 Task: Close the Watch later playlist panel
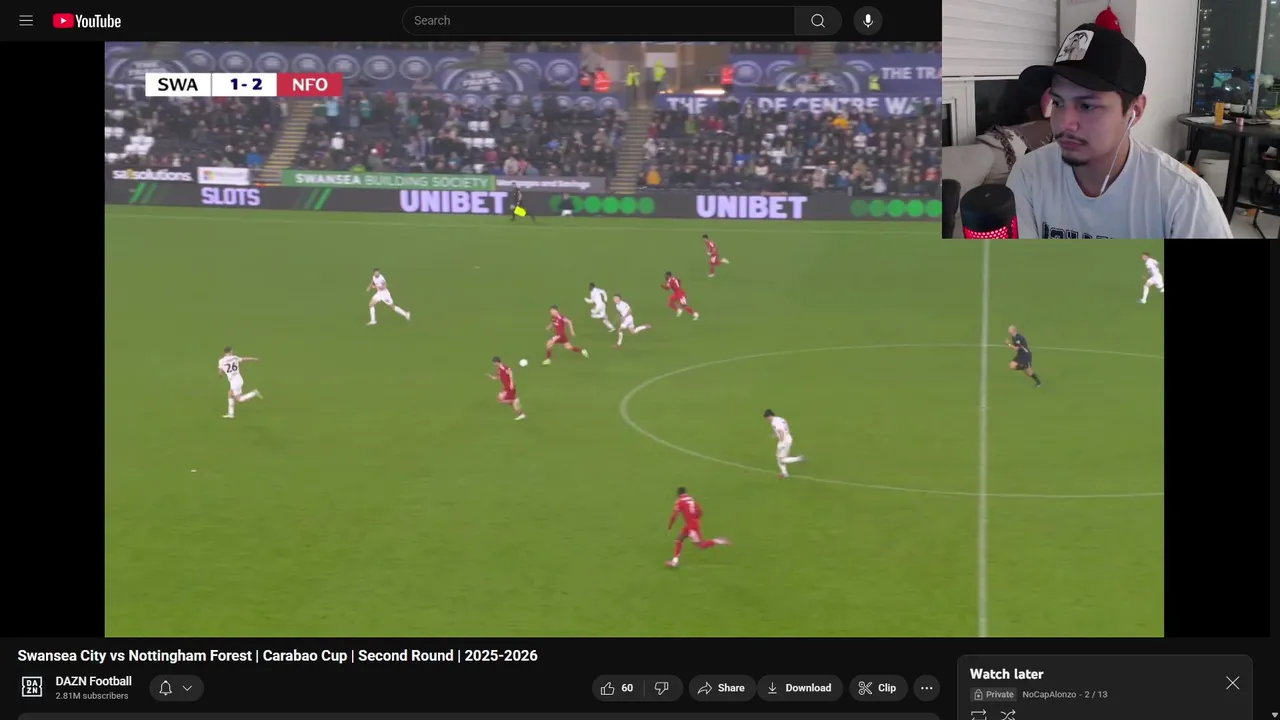click(x=1232, y=683)
